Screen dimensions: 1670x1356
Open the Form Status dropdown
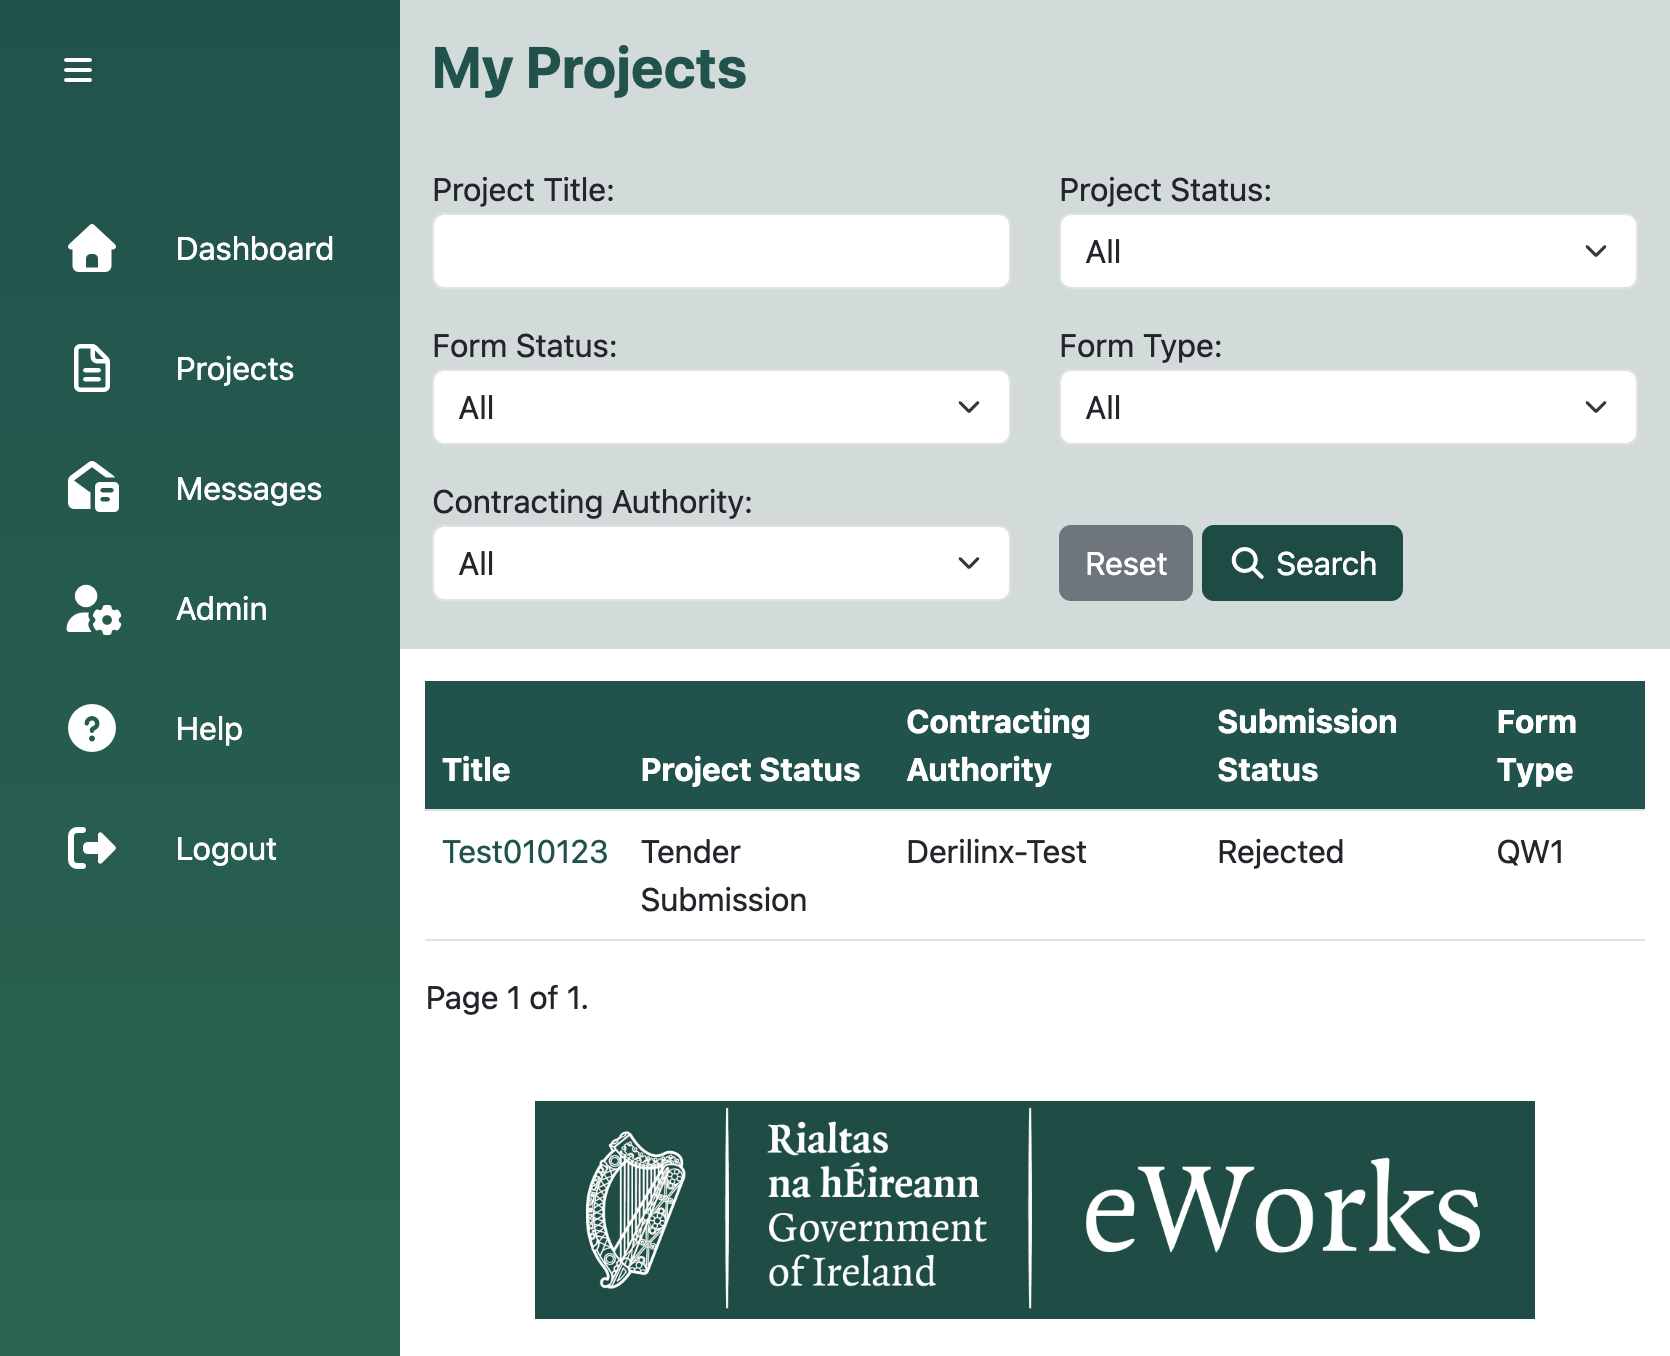(721, 407)
